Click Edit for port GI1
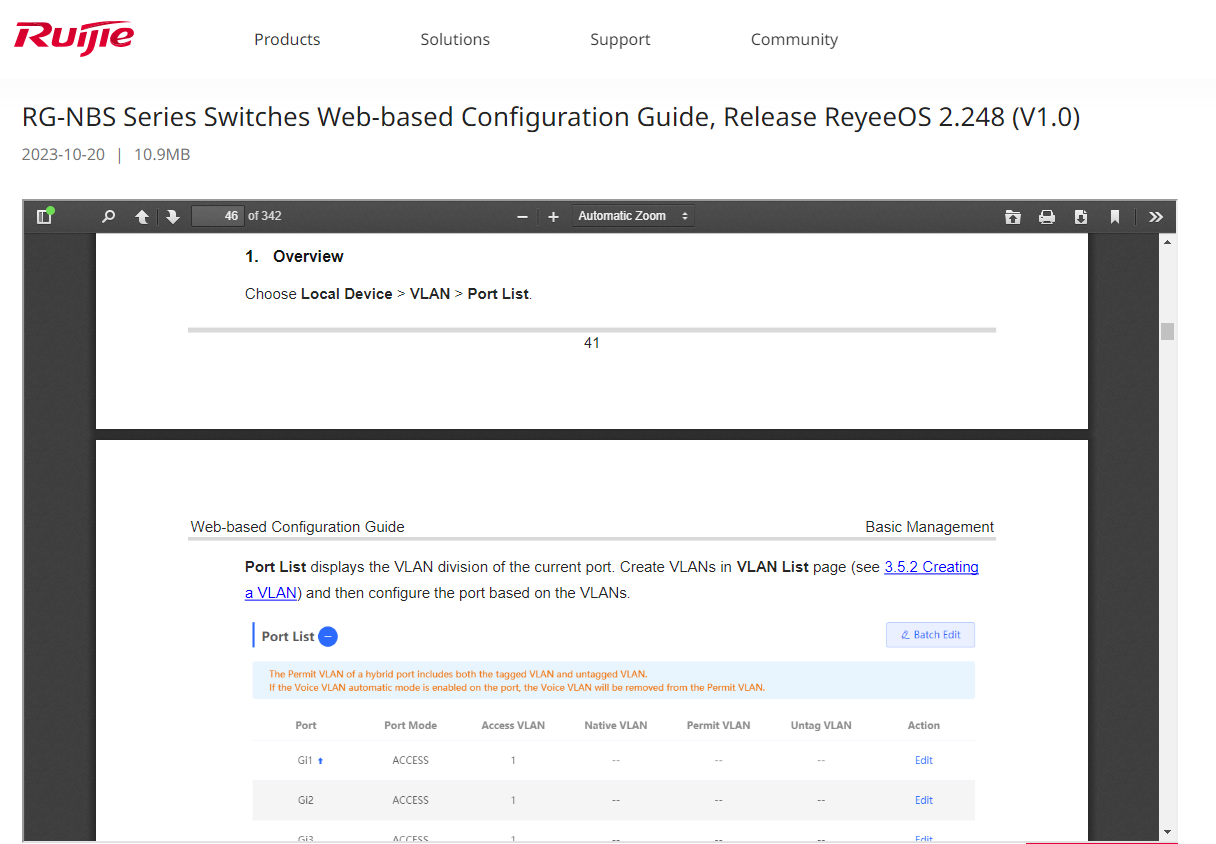 click(x=923, y=760)
